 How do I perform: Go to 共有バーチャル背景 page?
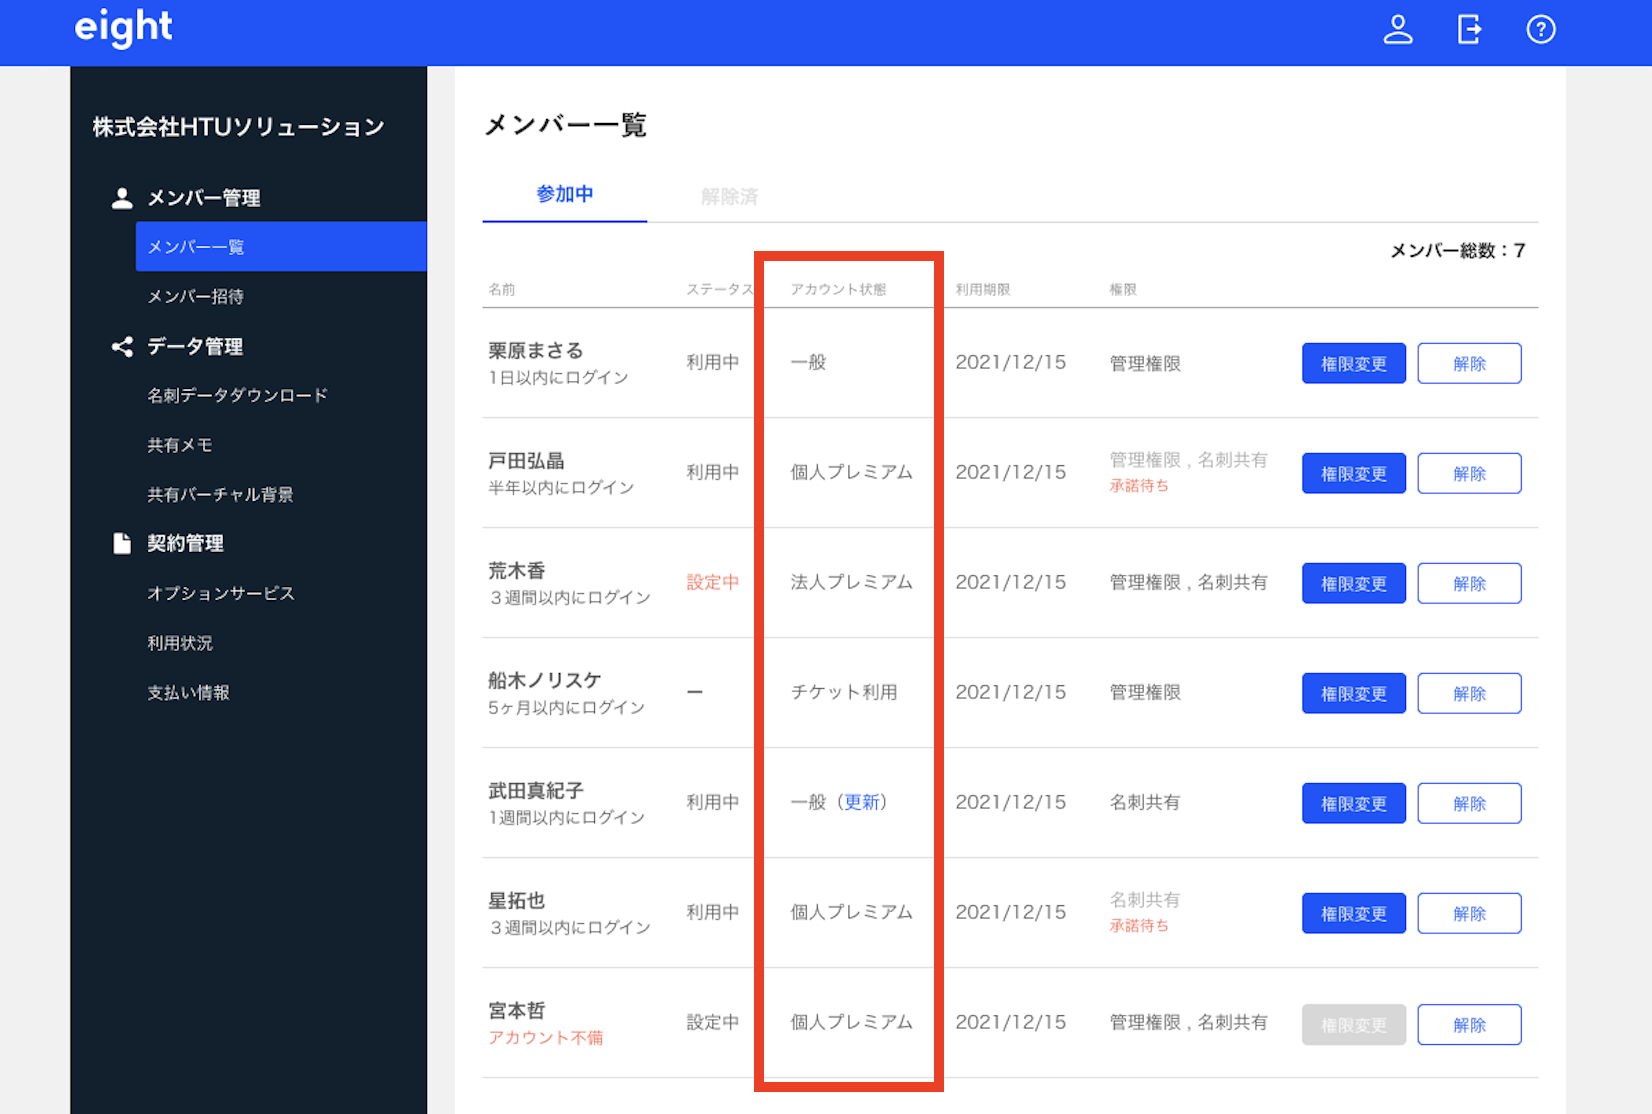coord(220,494)
